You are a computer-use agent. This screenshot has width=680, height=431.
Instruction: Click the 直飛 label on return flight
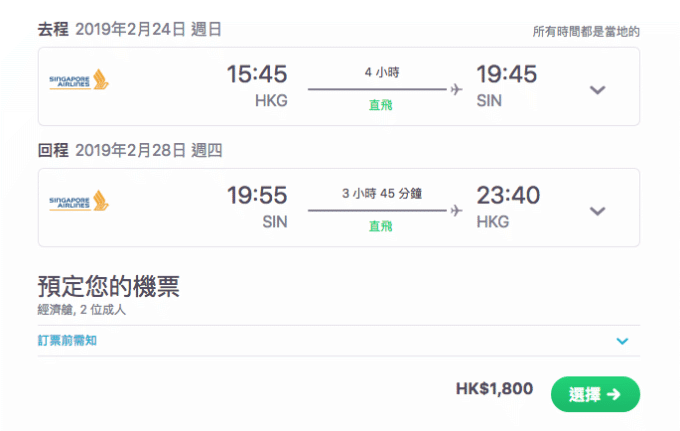tap(380, 226)
